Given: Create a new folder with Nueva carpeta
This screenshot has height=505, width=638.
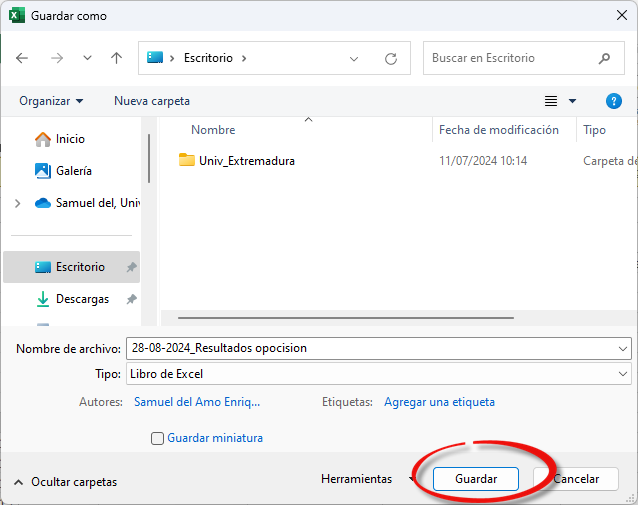Looking at the screenshot, I should click(152, 101).
